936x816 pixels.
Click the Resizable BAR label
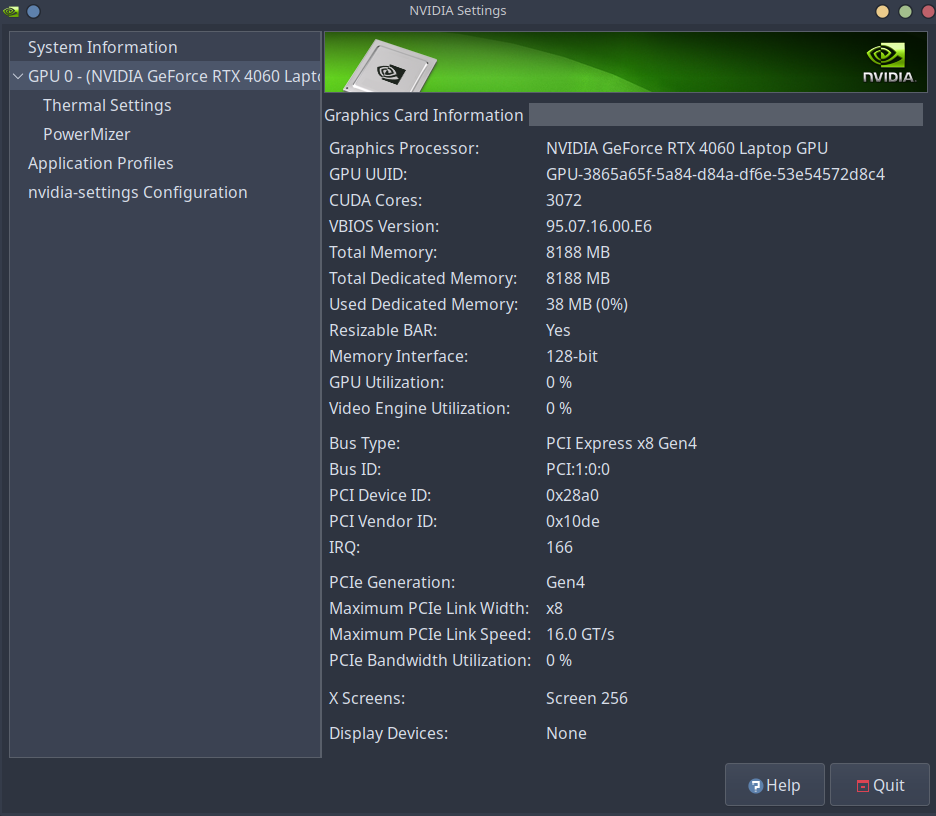tap(383, 330)
